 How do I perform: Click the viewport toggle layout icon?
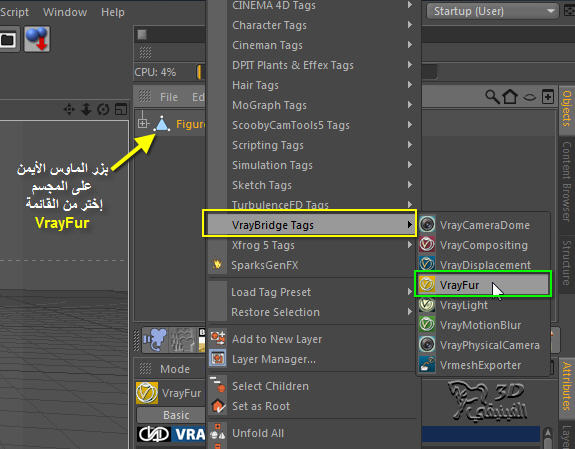[x=121, y=109]
